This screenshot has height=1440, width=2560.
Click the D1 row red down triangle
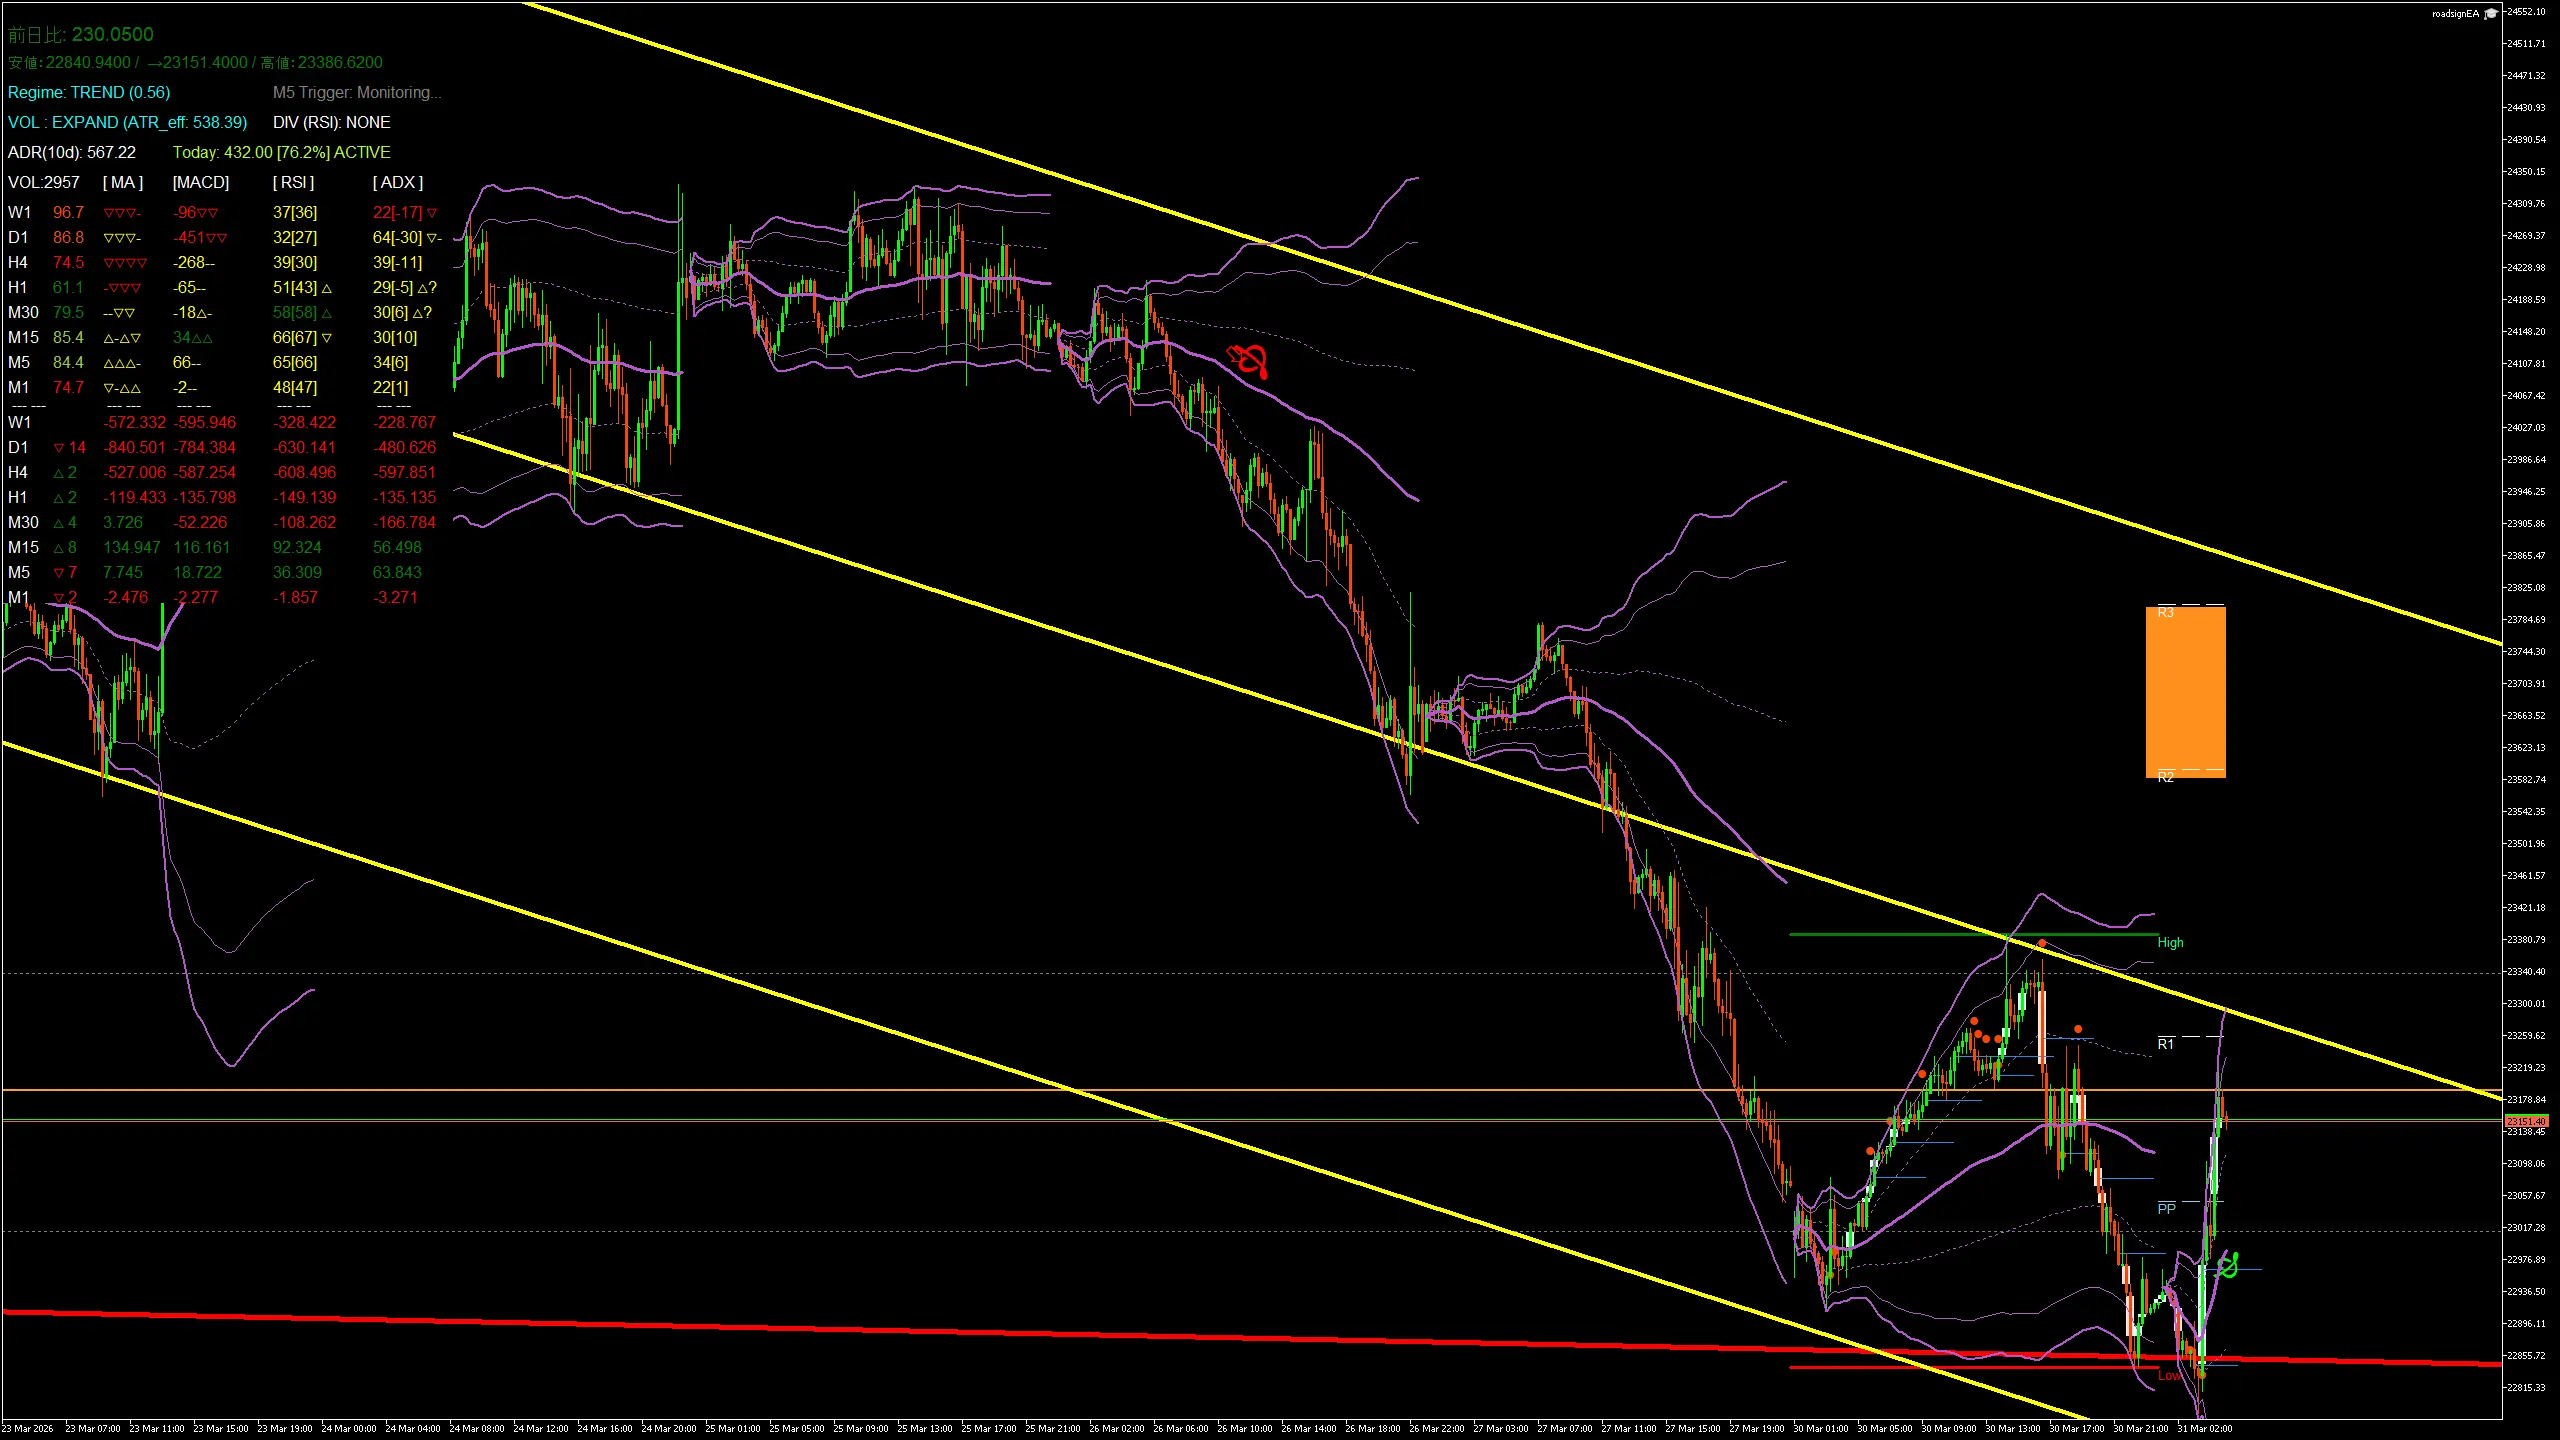pyautogui.click(x=59, y=448)
